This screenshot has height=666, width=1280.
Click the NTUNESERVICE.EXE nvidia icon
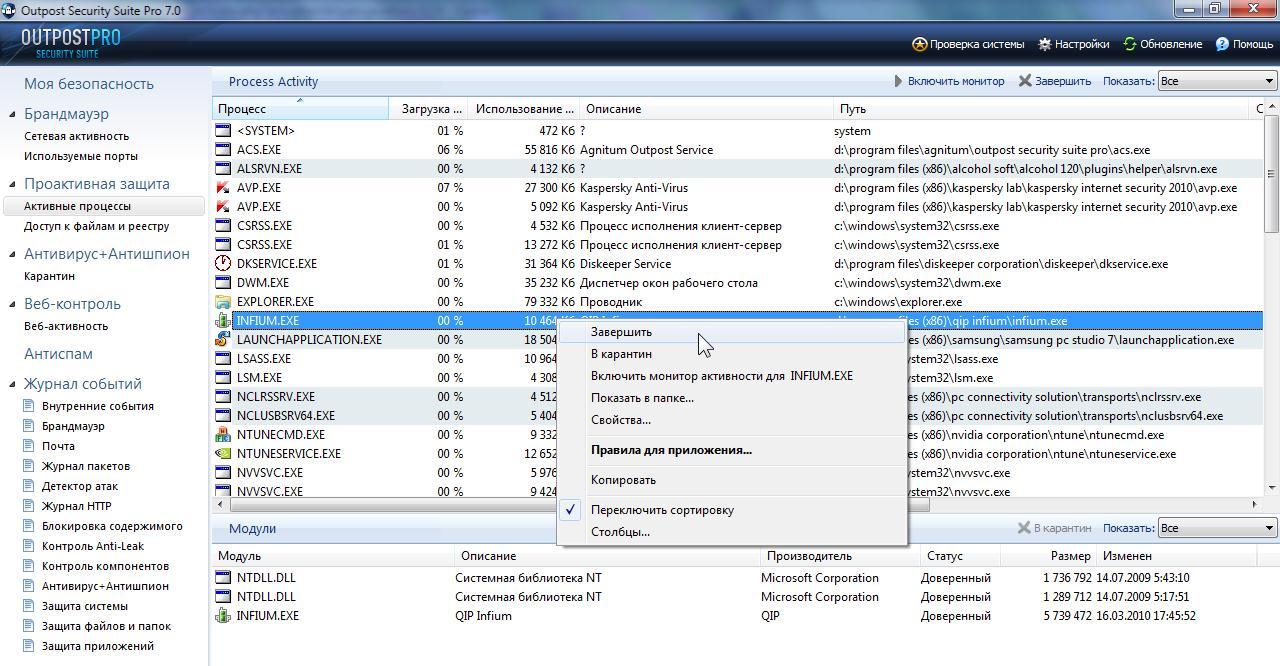coord(223,454)
